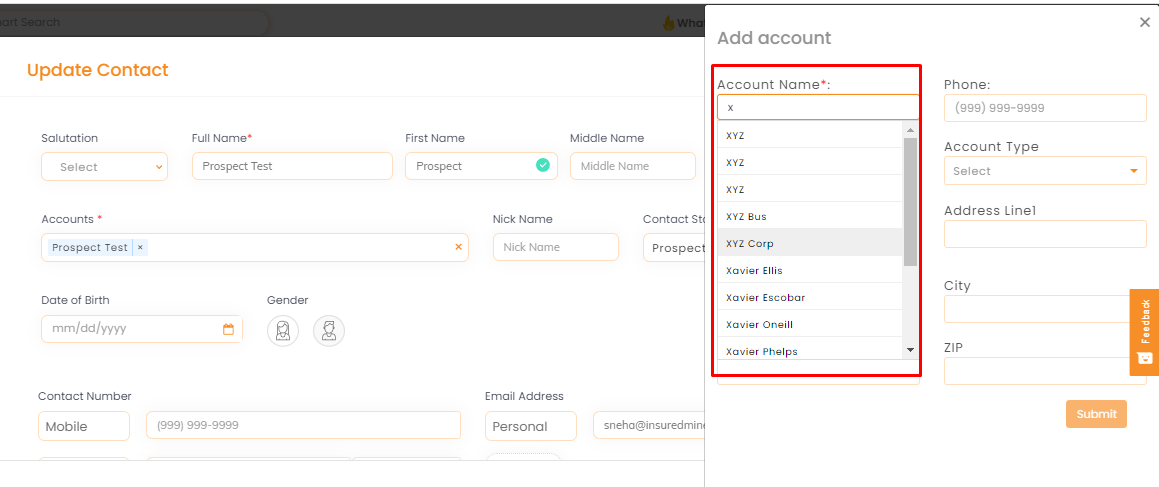
Task: Open the Feedback side tab
Action: pyautogui.click(x=1144, y=332)
